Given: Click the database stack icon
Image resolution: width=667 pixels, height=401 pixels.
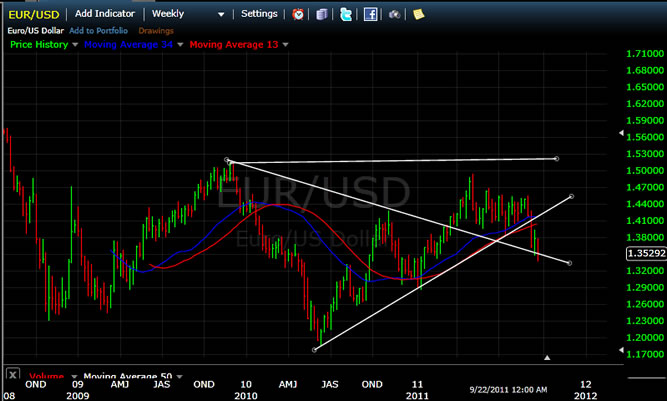Looking at the screenshot, I should 321,14.
